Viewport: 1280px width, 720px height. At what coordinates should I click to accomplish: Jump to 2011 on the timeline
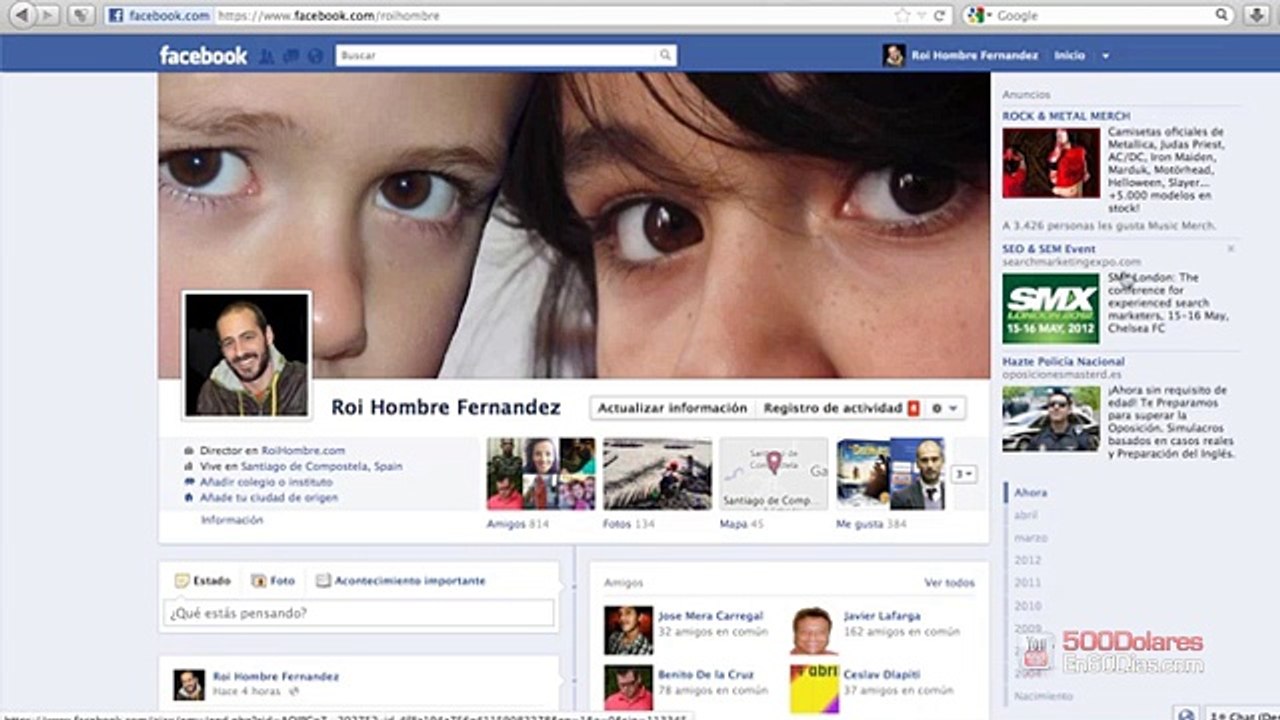[1028, 583]
